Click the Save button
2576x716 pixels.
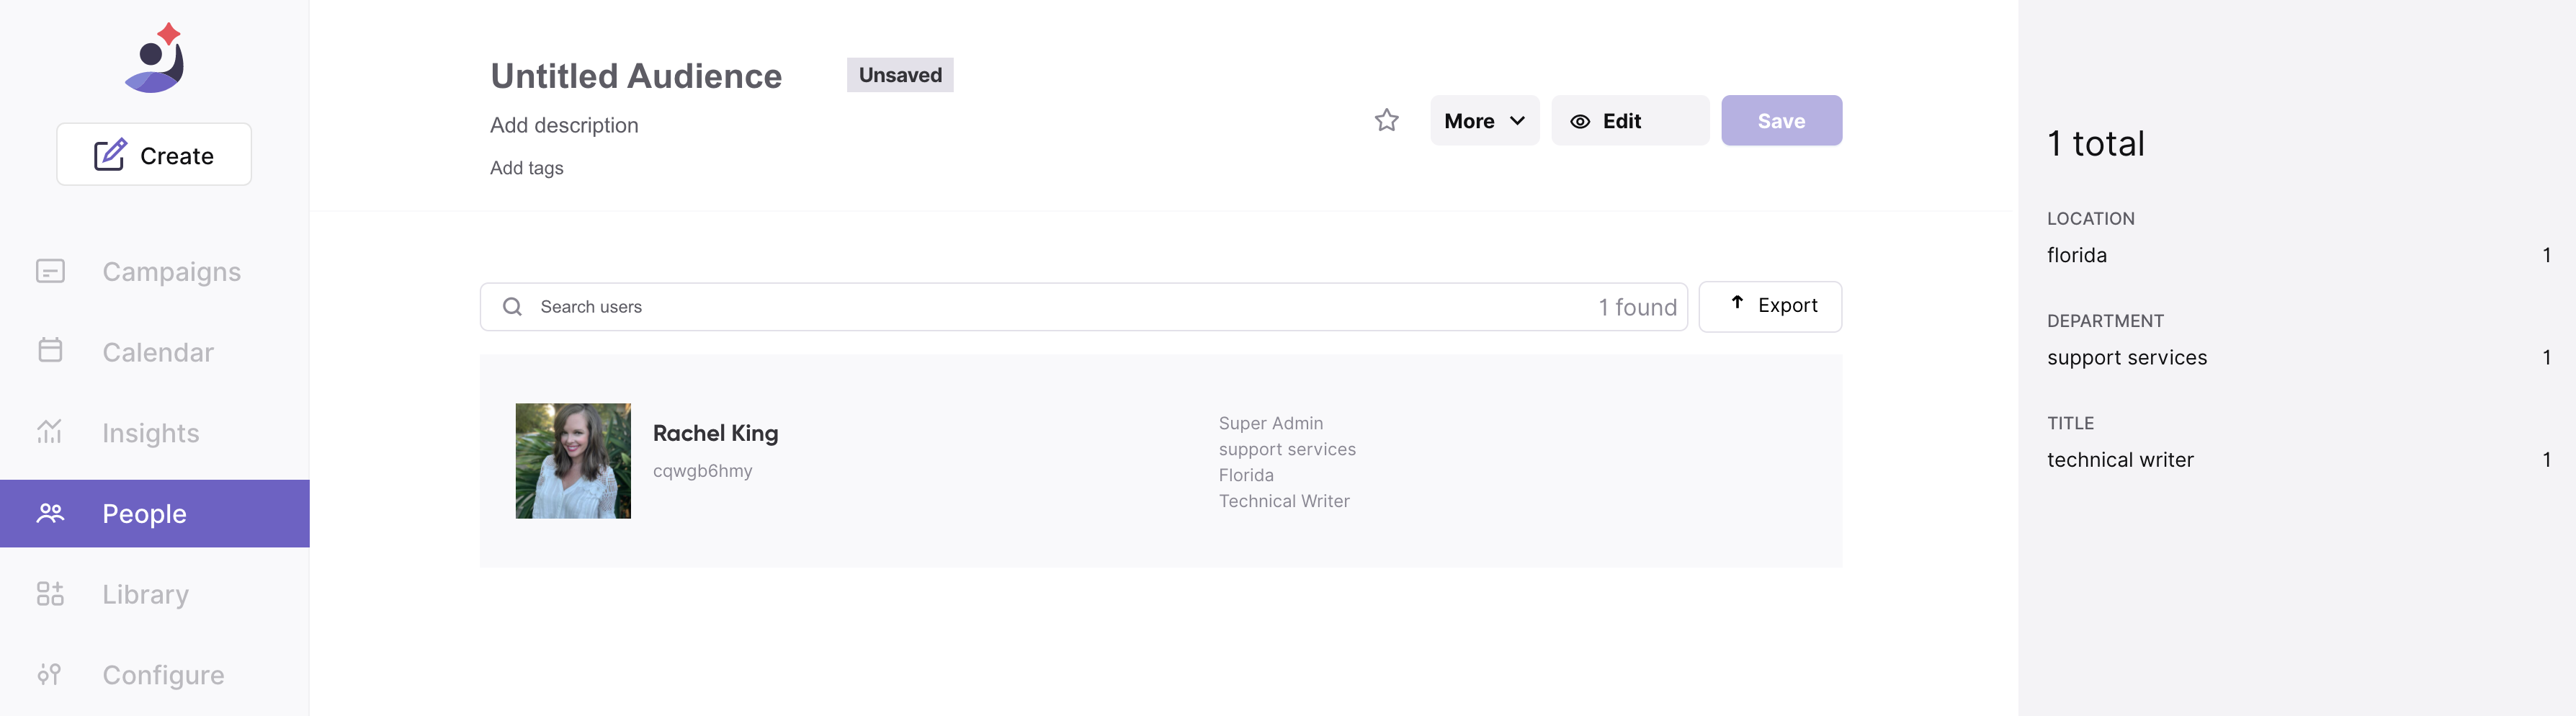tap(1781, 120)
